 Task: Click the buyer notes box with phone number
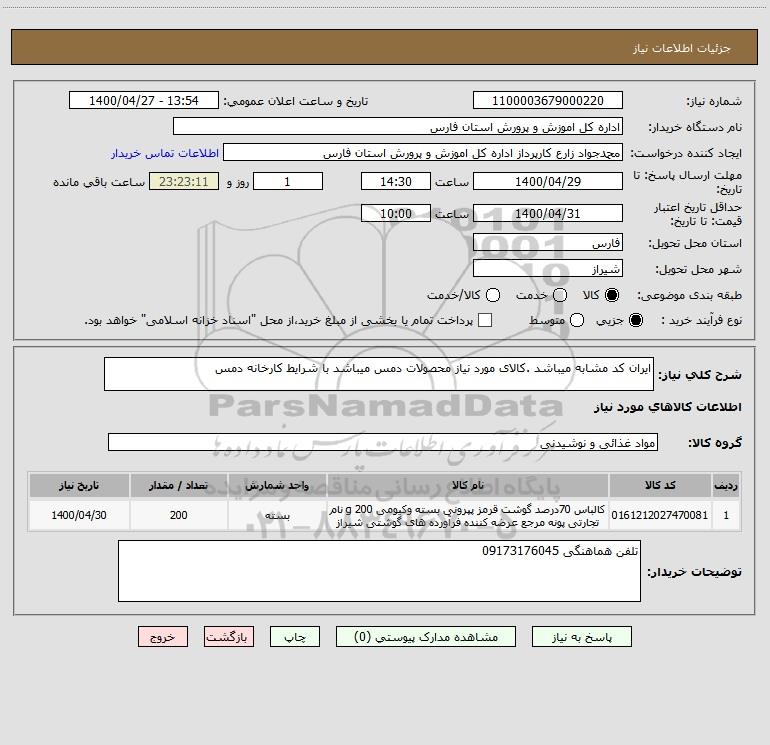379,571
